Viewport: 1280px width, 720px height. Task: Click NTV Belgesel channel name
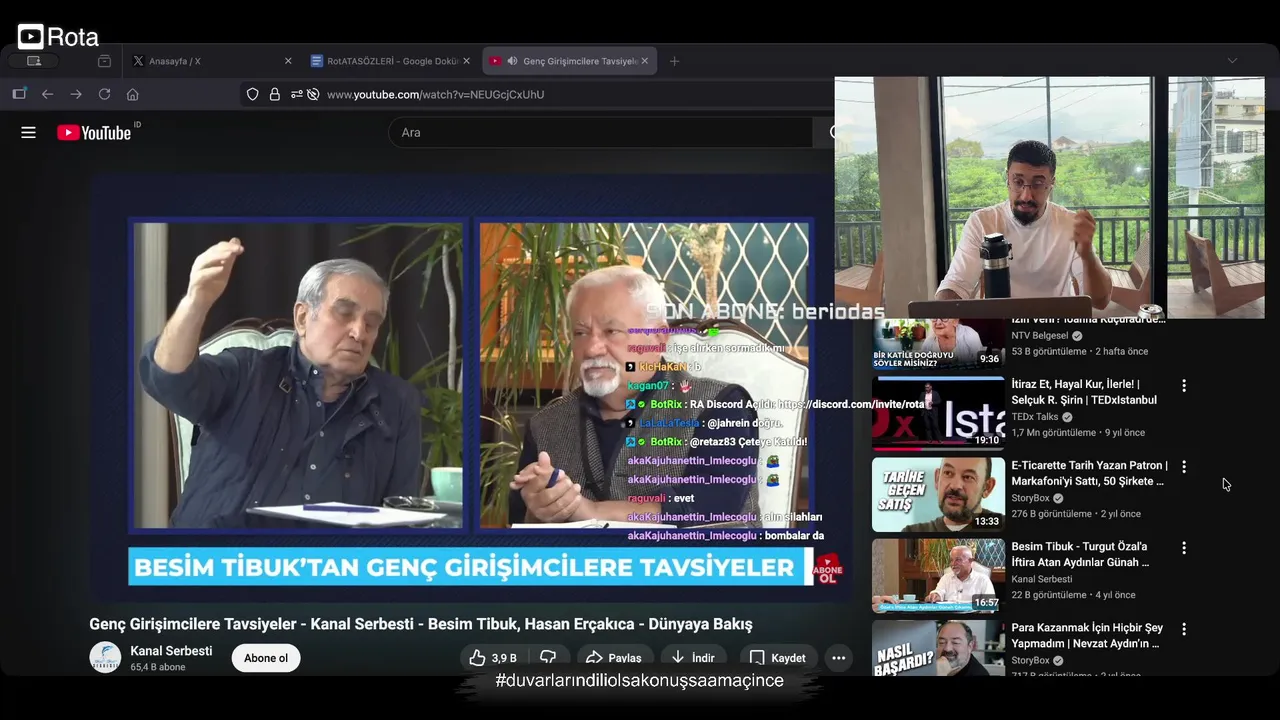pos(1040,336)
